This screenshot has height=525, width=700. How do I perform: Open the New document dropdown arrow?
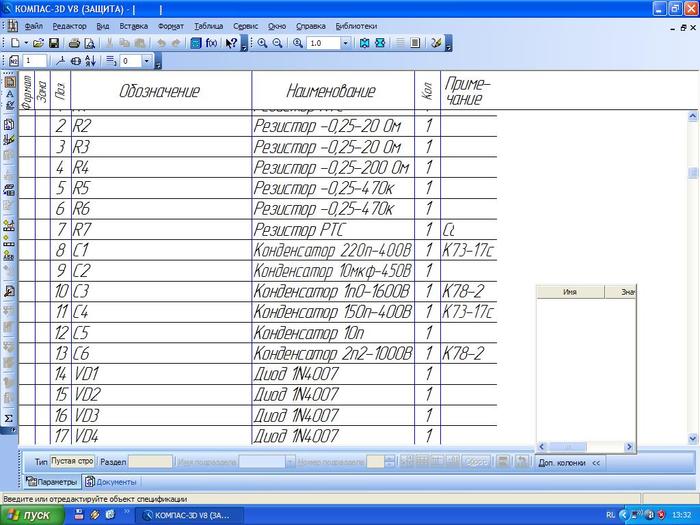24,44
